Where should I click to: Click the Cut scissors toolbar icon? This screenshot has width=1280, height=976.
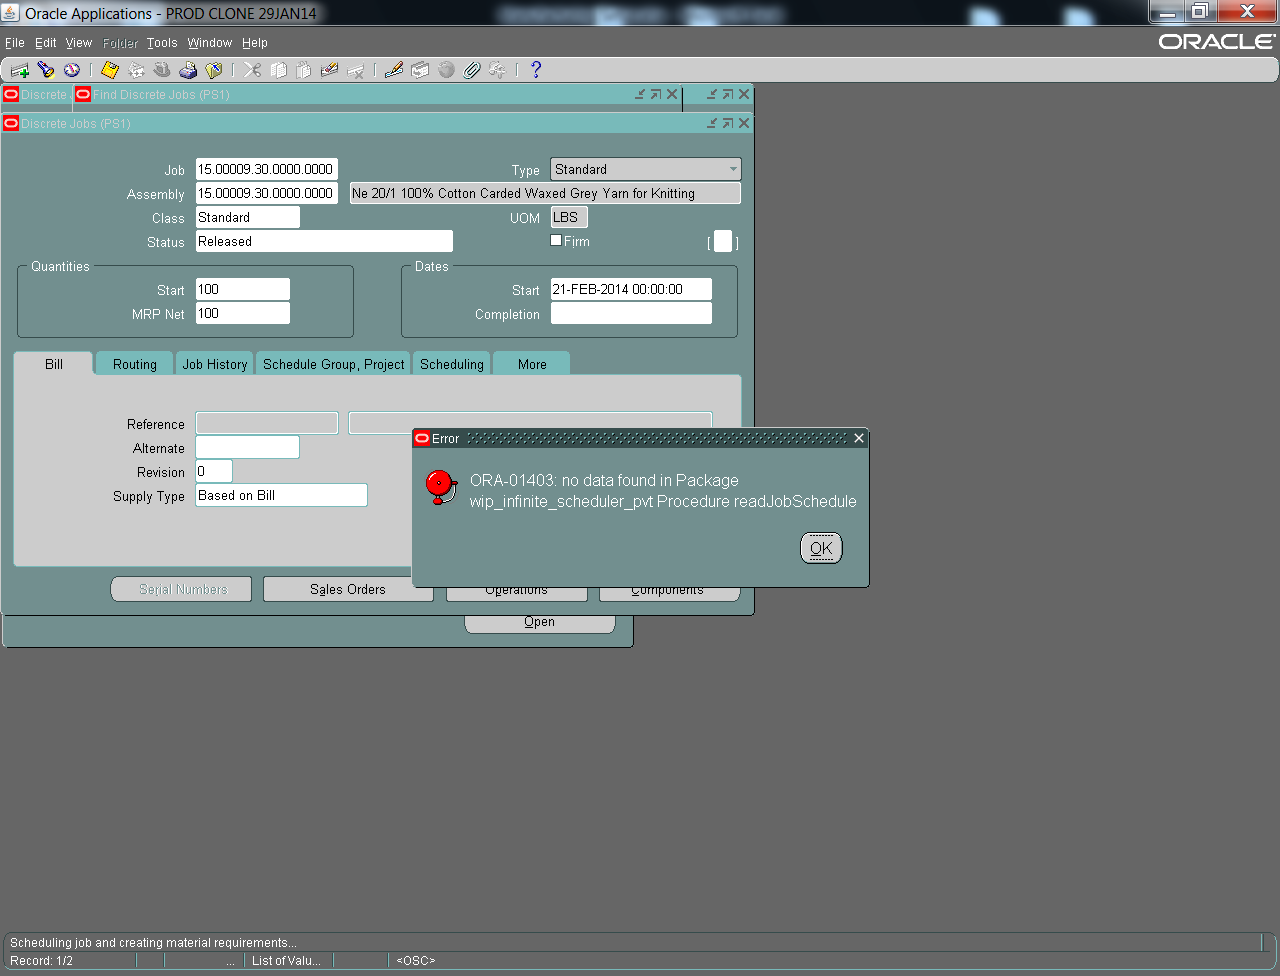tap(252, 70)
